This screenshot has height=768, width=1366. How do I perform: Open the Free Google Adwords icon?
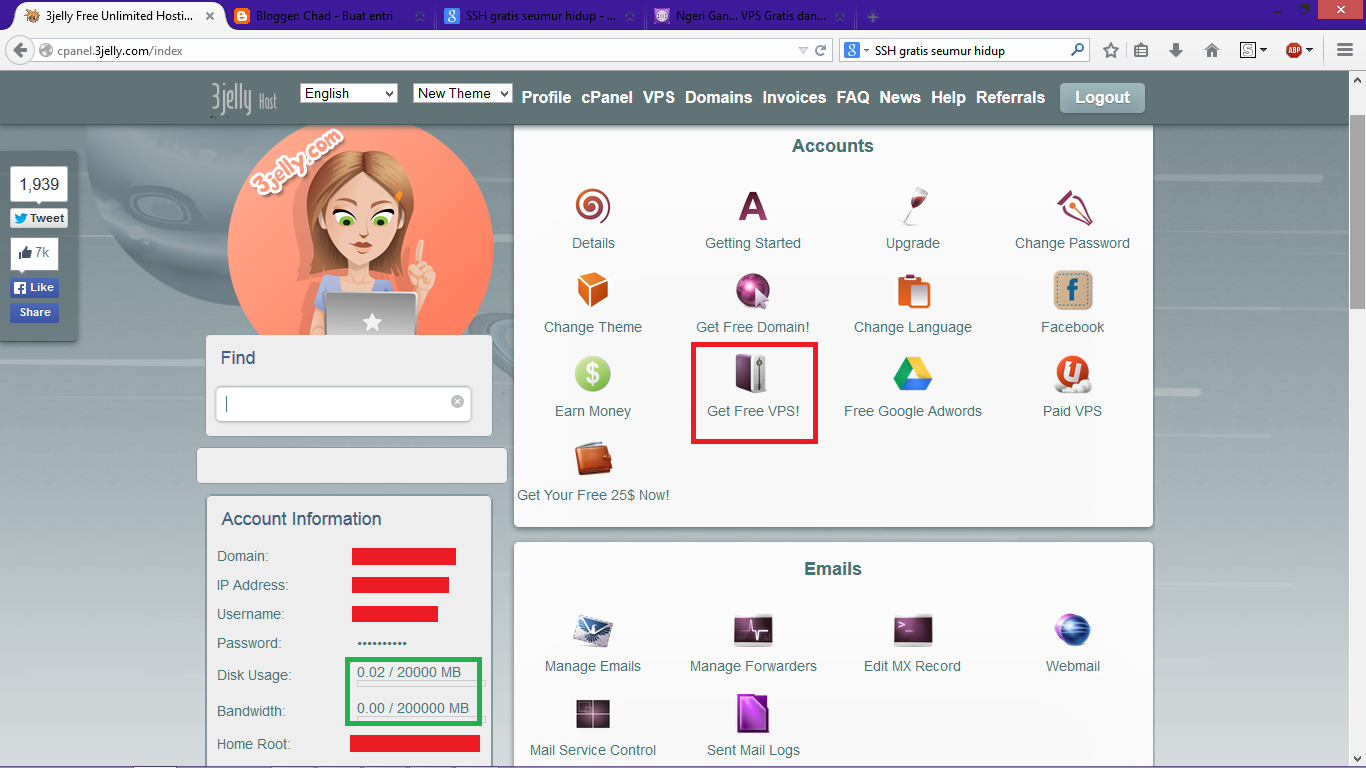913,375
